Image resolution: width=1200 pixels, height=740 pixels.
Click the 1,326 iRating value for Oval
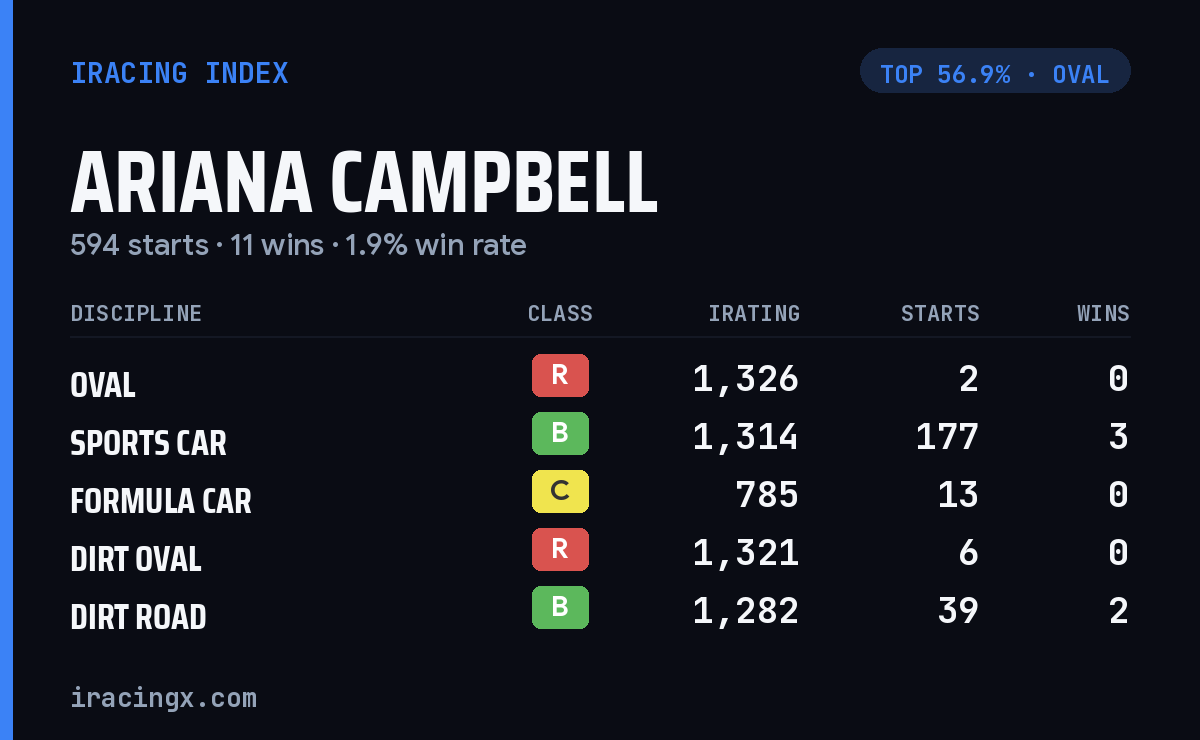(x=746, y=379)
